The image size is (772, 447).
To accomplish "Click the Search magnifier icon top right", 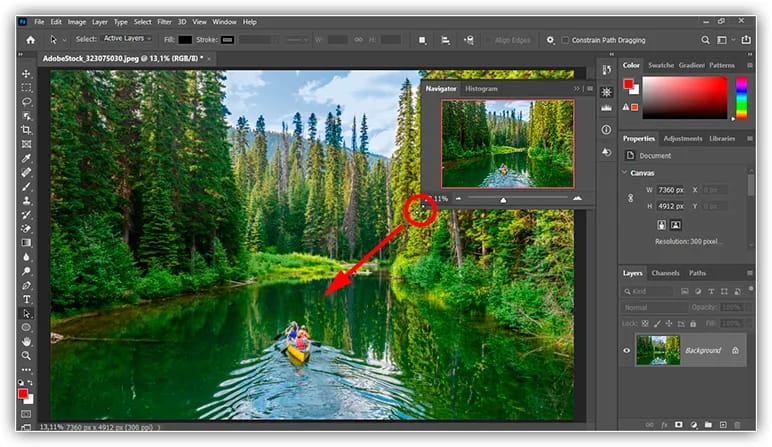I will pyautogui.click(x=706, y=40).
